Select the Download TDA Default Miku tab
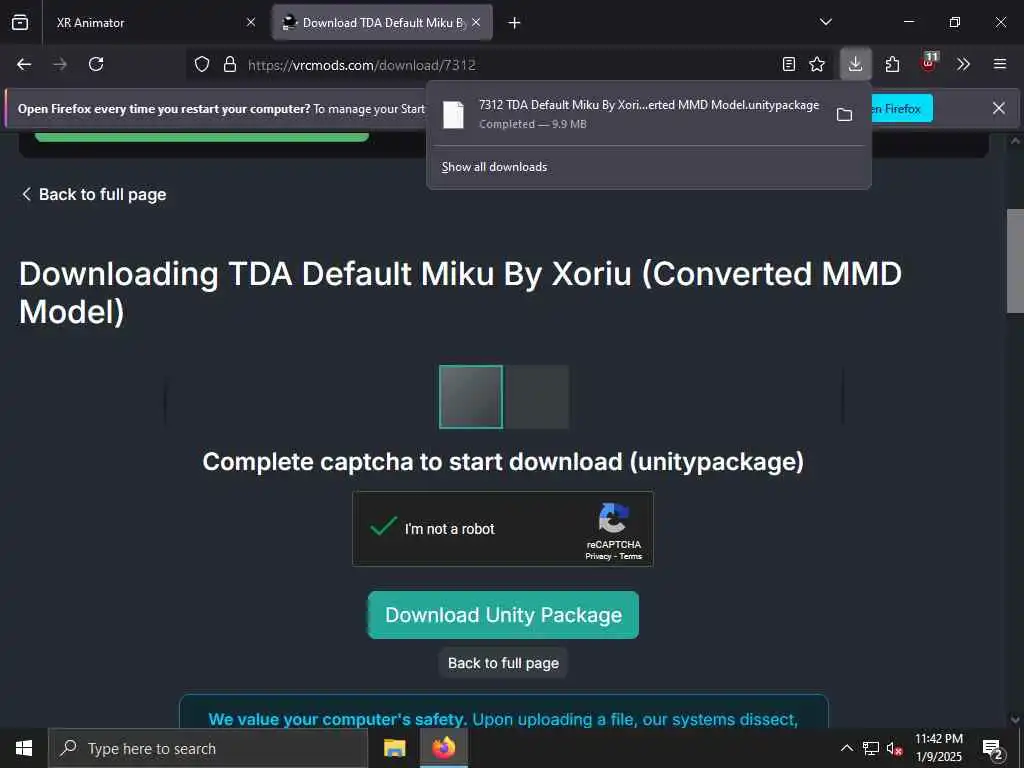 382,22
